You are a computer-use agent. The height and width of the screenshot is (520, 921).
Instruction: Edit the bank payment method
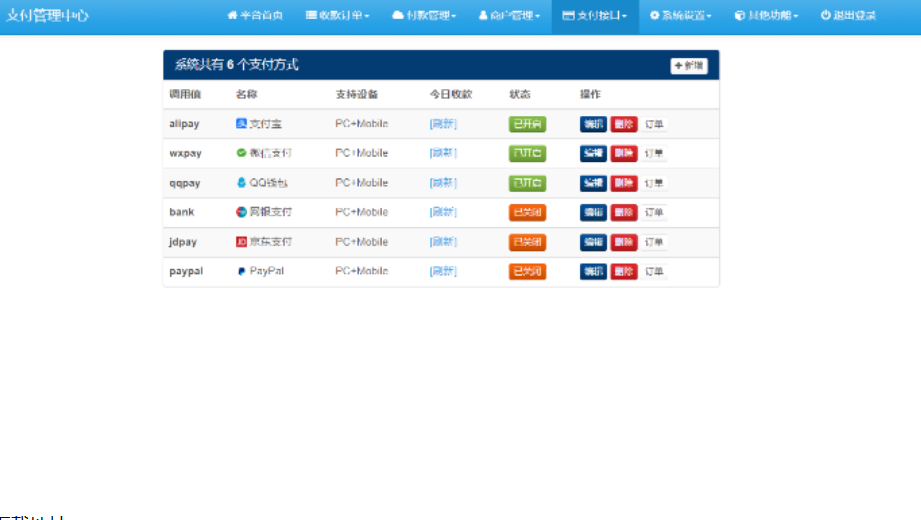[593, 213]
